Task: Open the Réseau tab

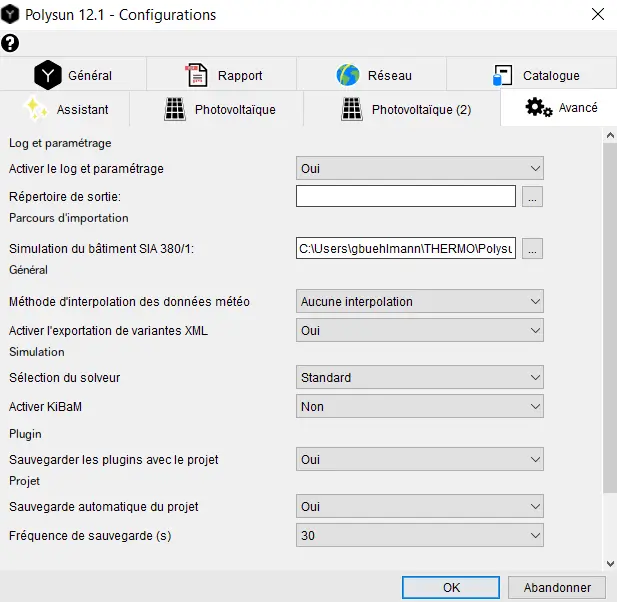Action: click(x=373, y=75)
